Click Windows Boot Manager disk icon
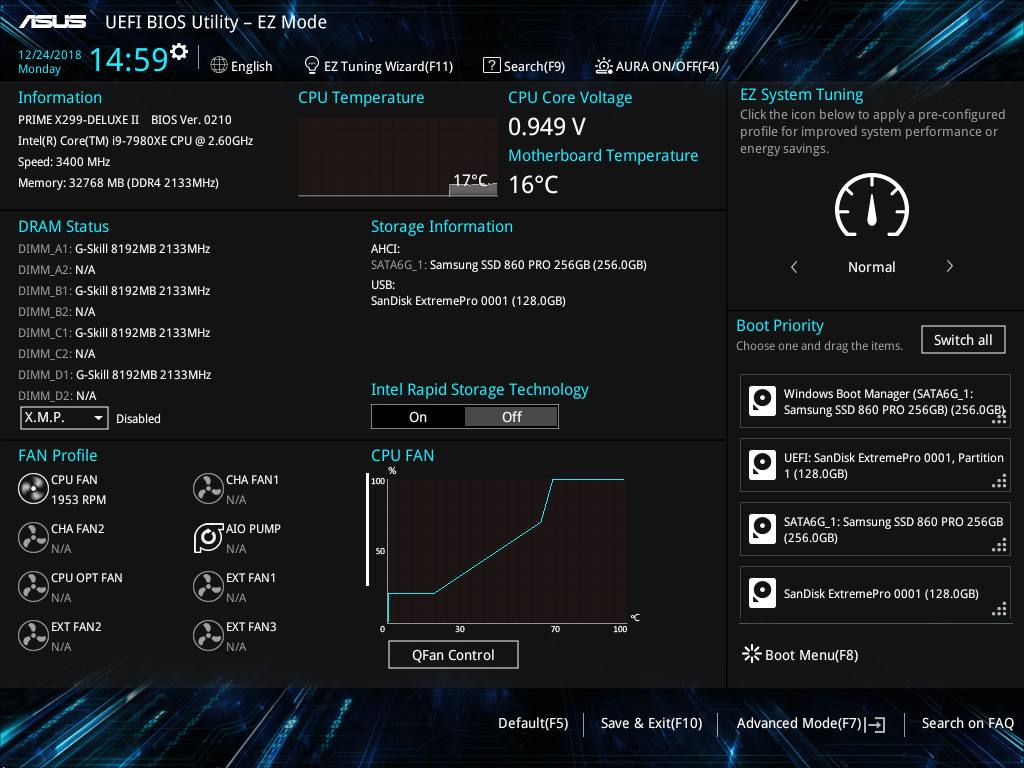 (762, 401)
